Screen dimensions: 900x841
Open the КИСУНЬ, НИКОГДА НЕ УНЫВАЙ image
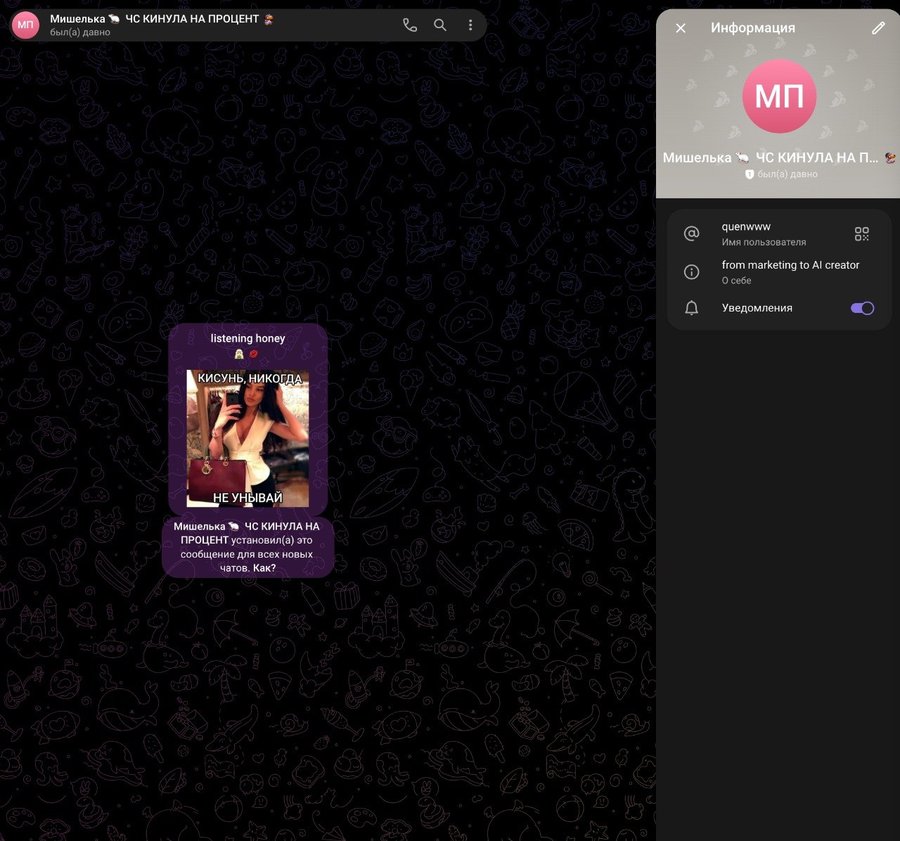247,438
